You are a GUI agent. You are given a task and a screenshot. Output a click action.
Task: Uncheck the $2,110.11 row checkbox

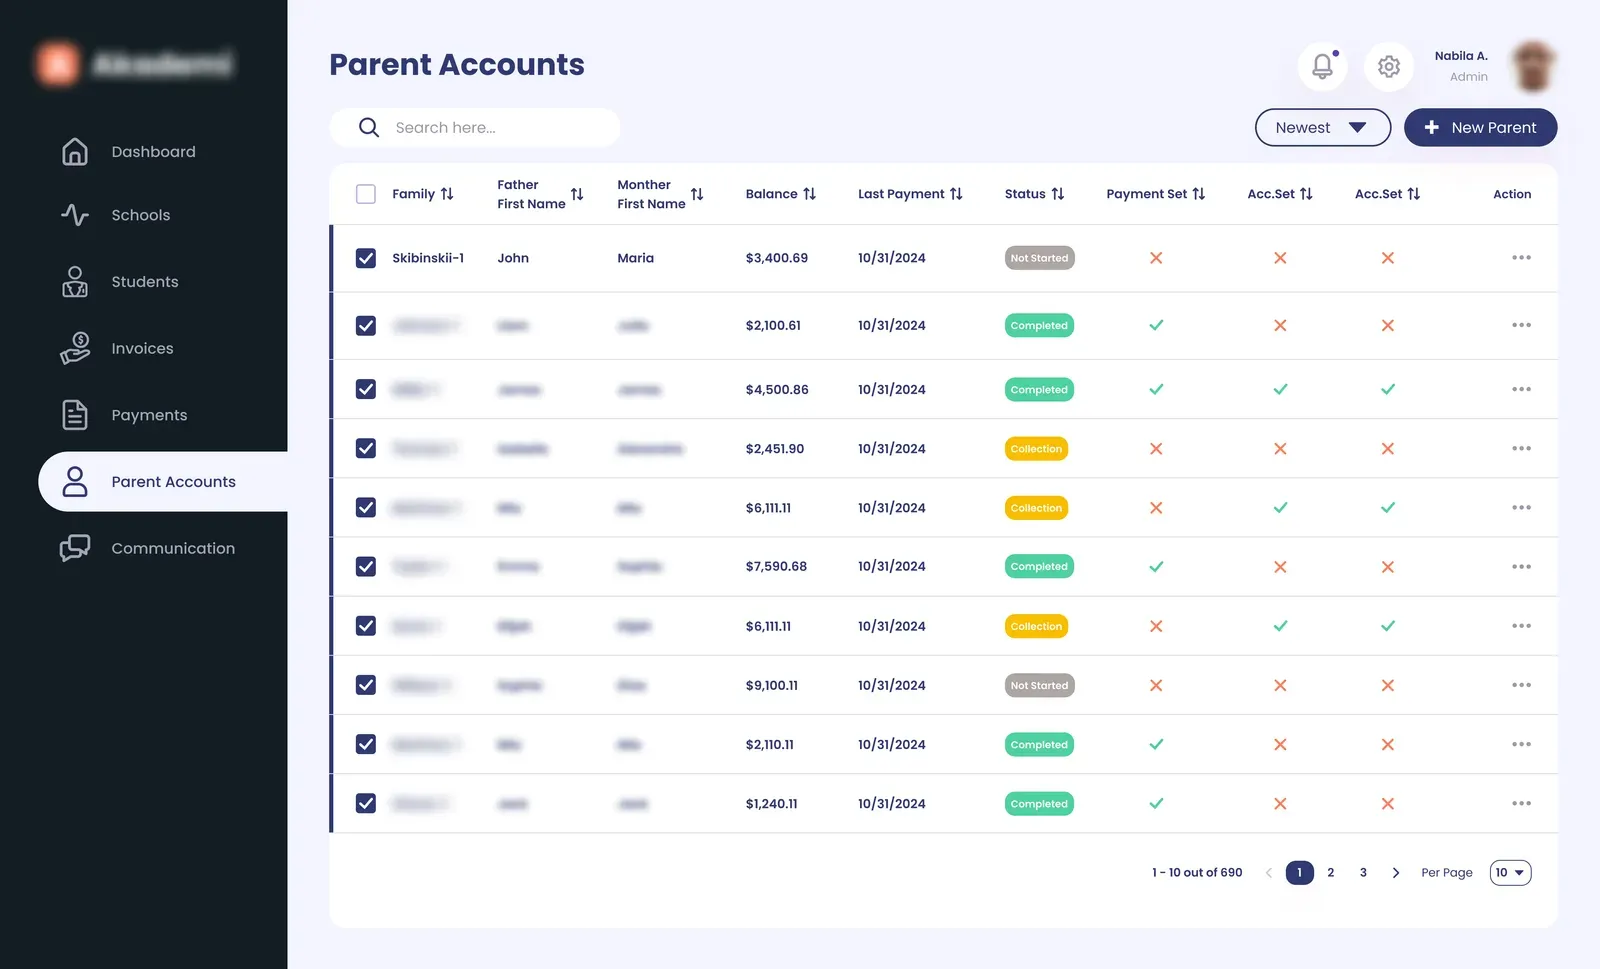point(366,744)
